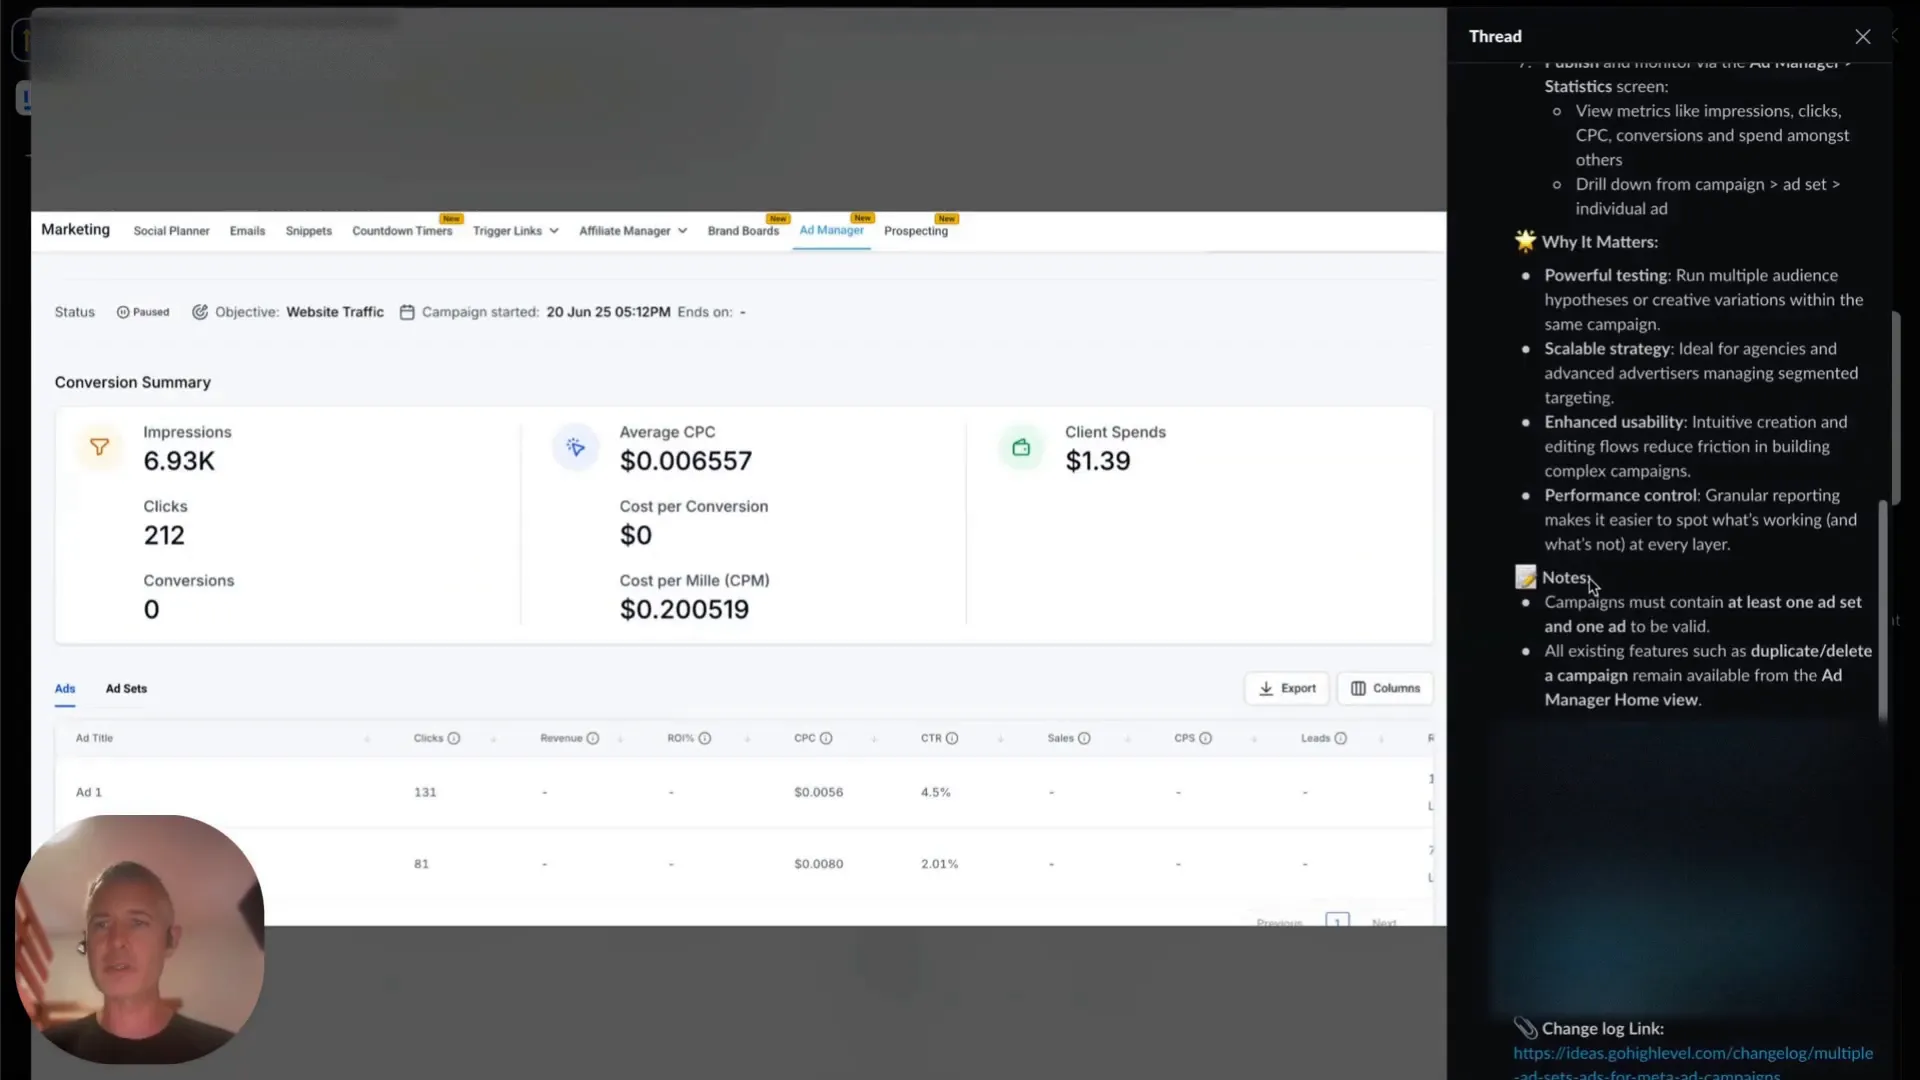Screen dimensions: 1920x1080
Task: Sort table by Leads arrow
Action: pos(1381,739)
